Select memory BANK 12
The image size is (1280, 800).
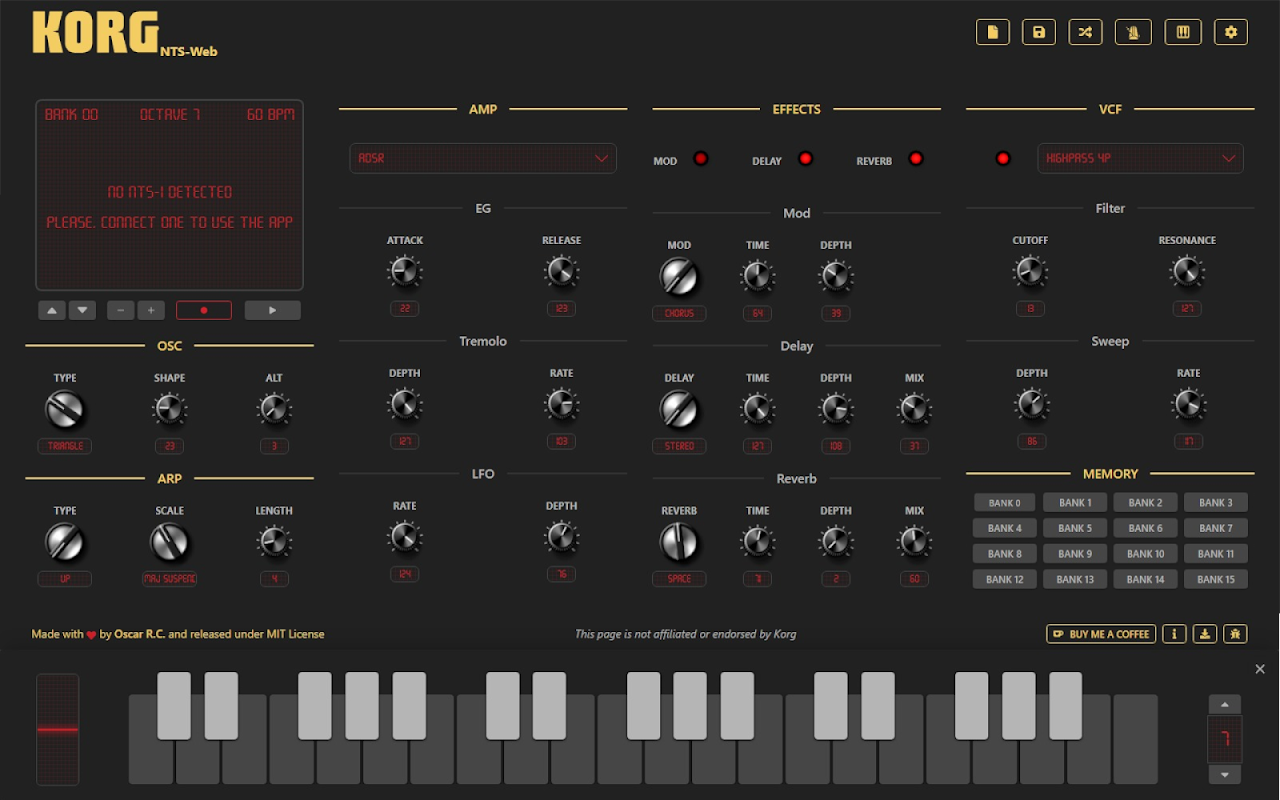point(1005,579)
